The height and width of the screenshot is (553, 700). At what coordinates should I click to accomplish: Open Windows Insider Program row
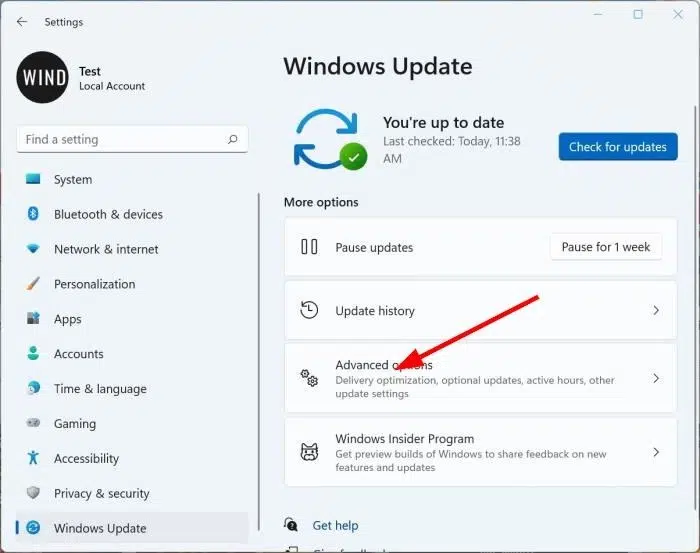click(480, 452)
